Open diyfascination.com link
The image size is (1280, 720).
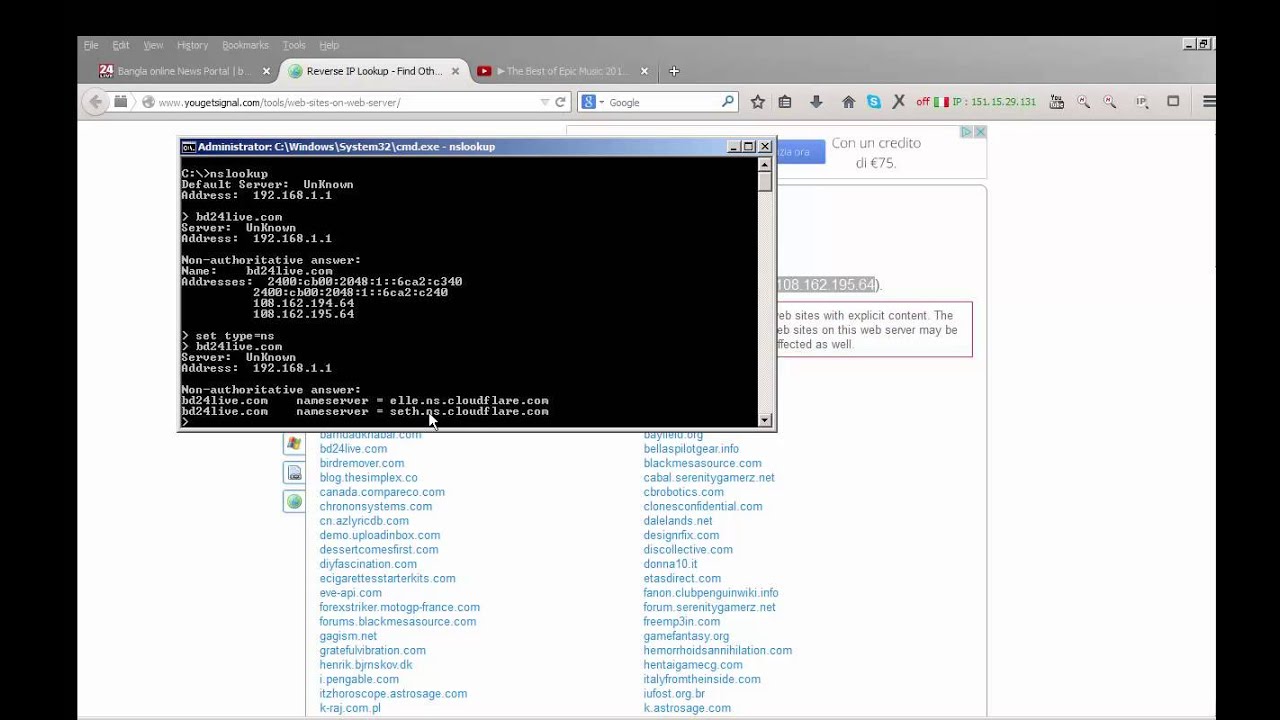(368, 564)
